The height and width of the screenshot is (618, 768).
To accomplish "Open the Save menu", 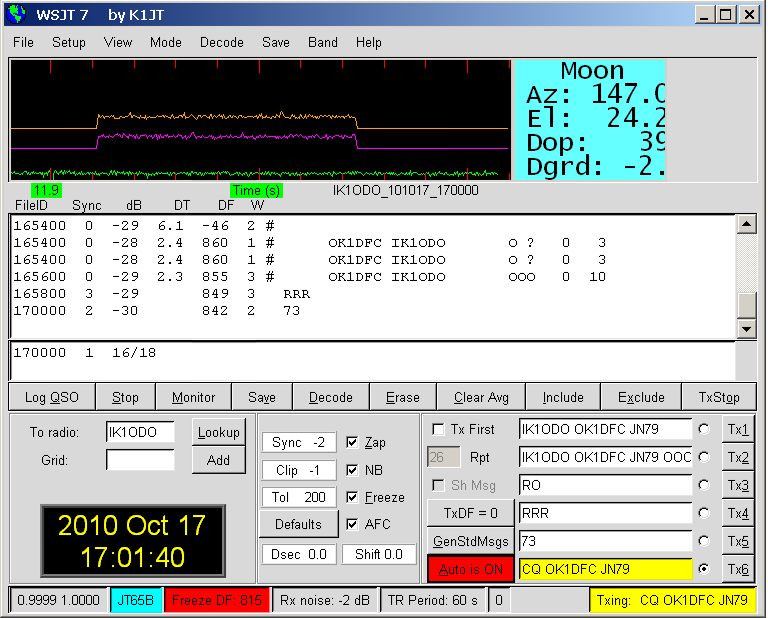I will [276, 43].
